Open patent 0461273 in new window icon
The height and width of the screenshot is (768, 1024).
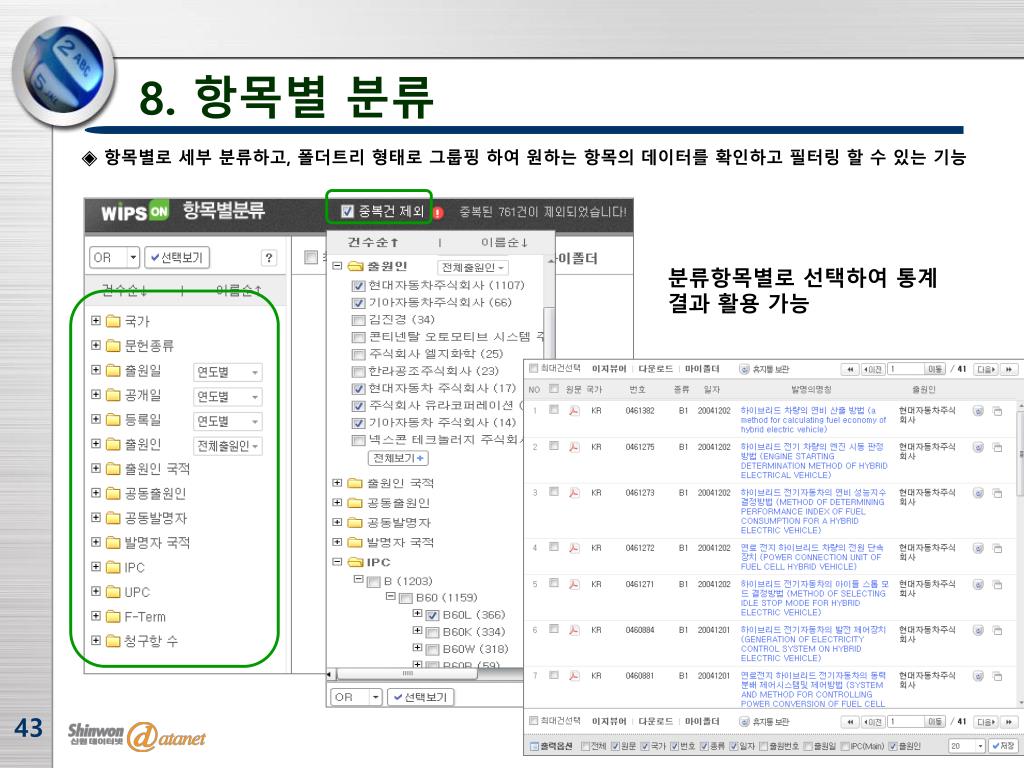coord(998,493)
